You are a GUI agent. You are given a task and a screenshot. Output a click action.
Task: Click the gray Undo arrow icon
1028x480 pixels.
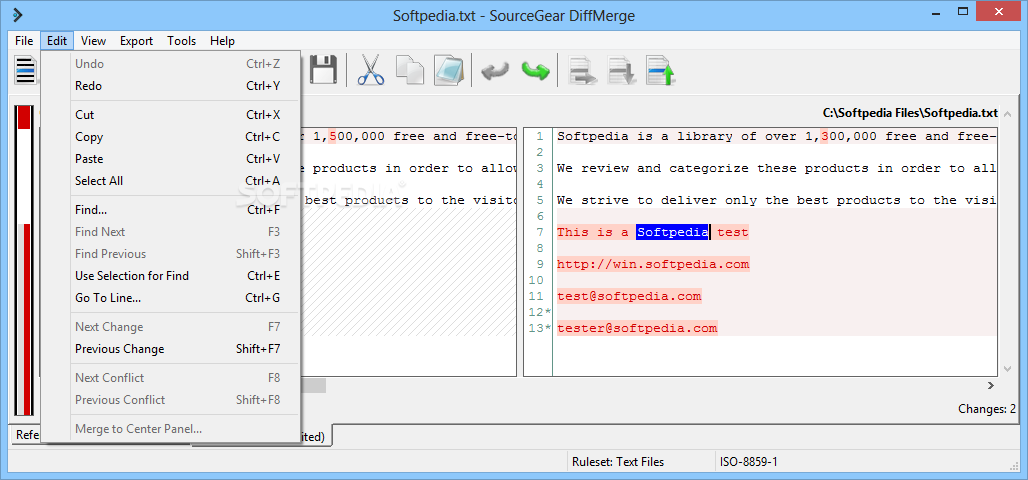click(495, 70)
